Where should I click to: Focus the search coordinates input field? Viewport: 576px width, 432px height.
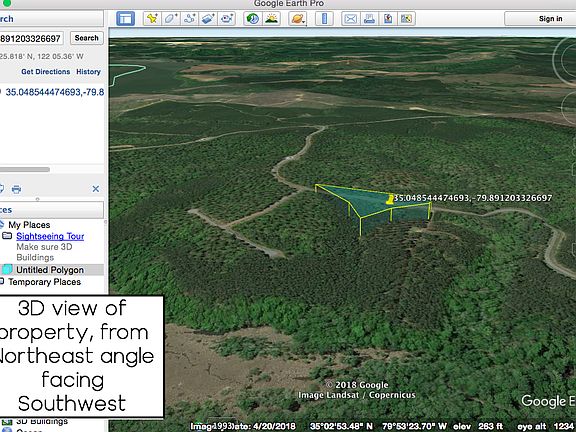(32, 38)
